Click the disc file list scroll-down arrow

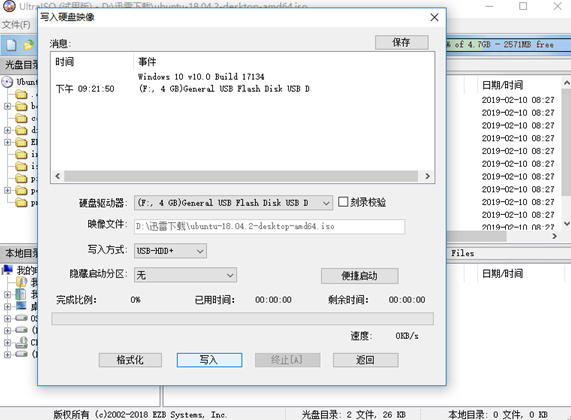click(567, 223)
